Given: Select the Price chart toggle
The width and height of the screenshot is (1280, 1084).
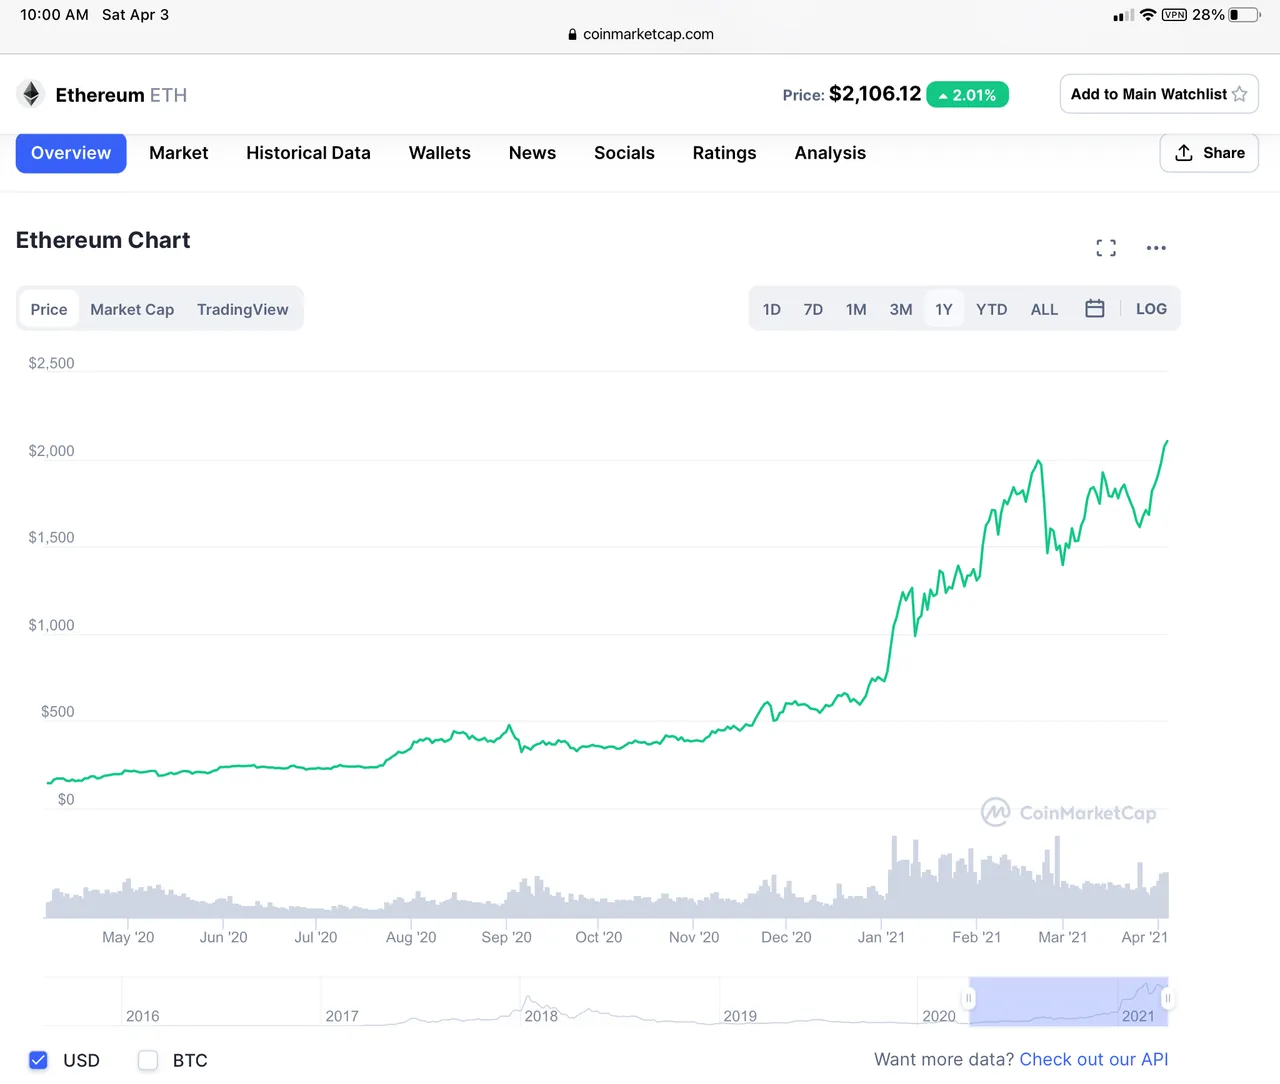Looking at the screenshot, I should point(49,309).
